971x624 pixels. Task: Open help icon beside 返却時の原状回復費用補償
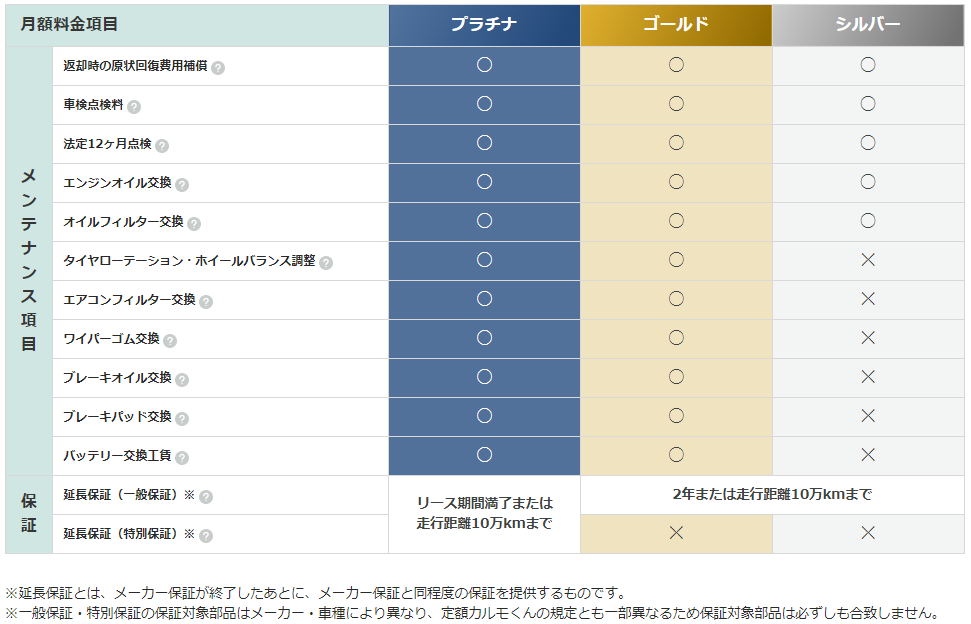click(x=218, y=67)
